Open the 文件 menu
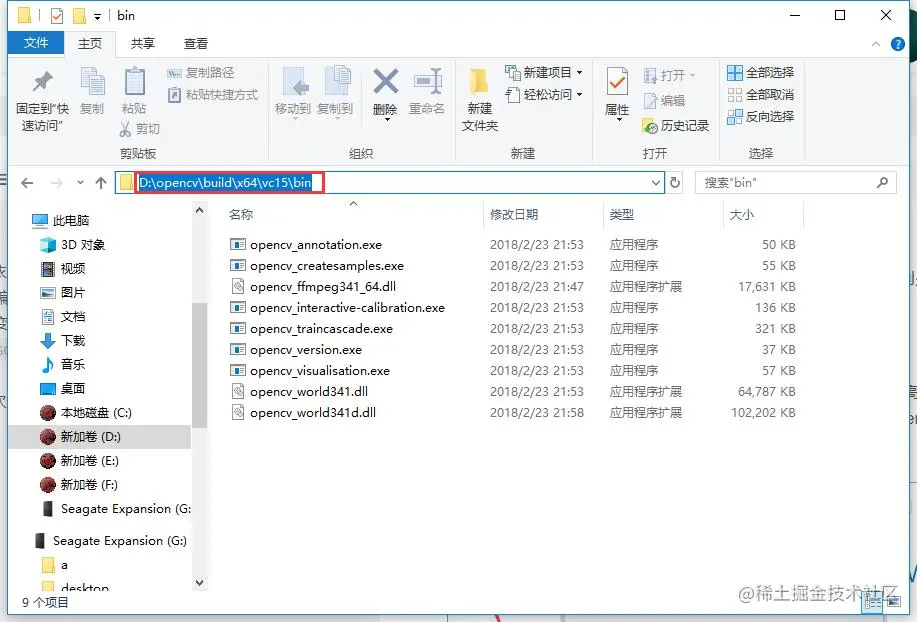This screenshot has height=622, width=917. [36, 44]
